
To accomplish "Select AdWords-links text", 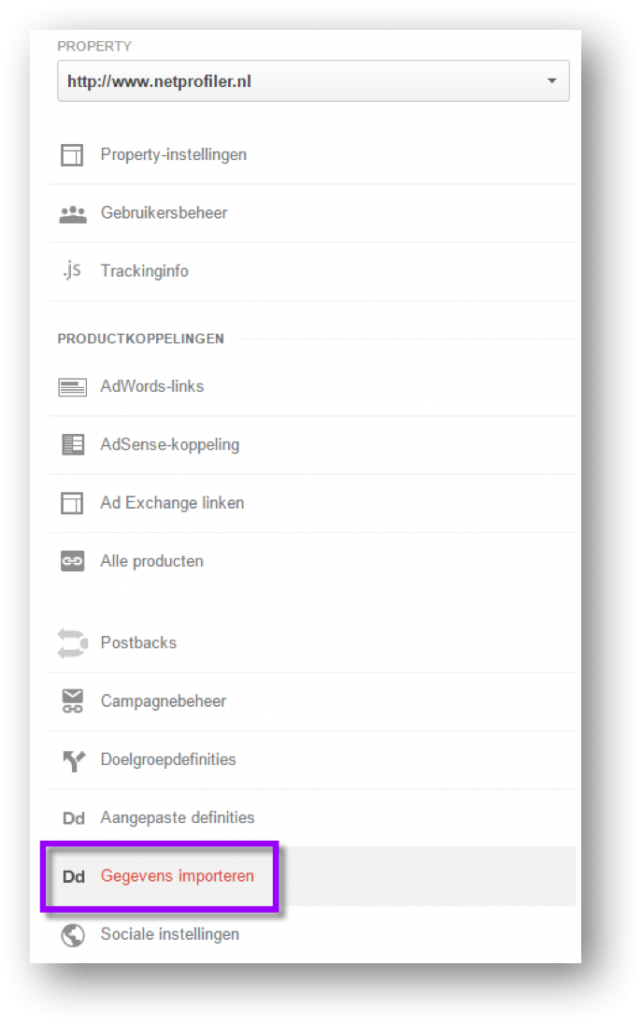I will pyautogui.click(x=152, y=387).
